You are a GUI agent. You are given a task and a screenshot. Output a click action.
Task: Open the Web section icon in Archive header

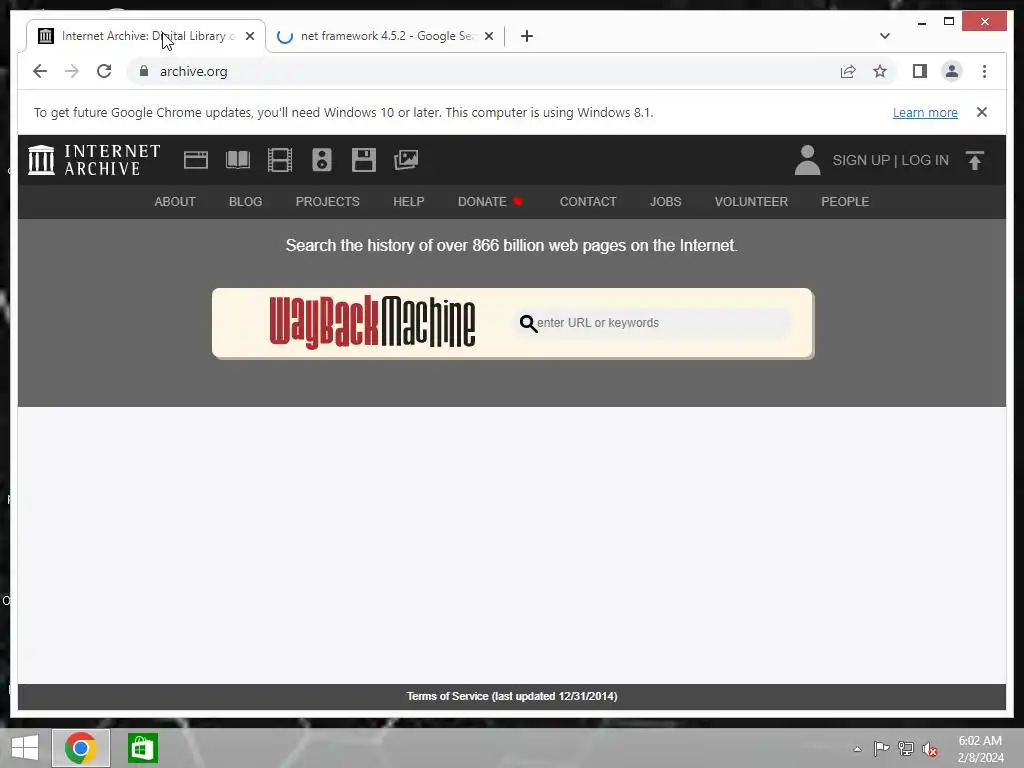(x=196, y=160)
